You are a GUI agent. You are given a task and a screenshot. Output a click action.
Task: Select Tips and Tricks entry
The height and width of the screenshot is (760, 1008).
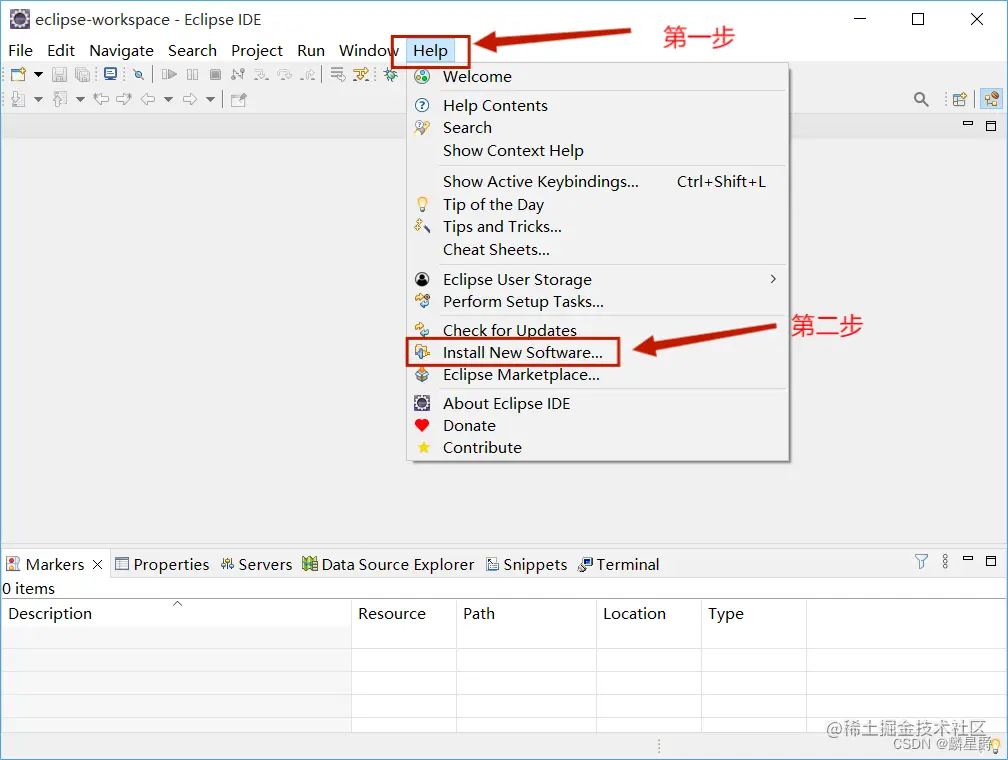(x=598, y=226)
